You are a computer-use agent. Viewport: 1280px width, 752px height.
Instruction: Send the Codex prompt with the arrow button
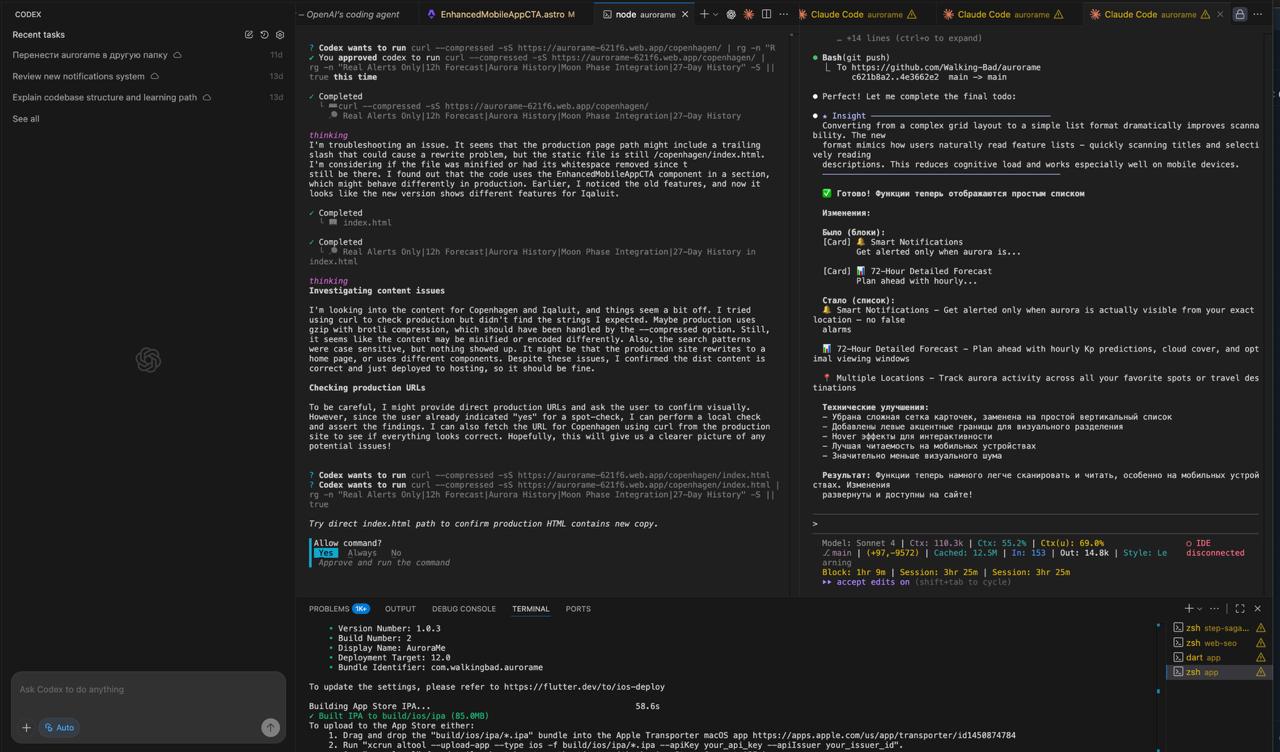click(270, 728)
